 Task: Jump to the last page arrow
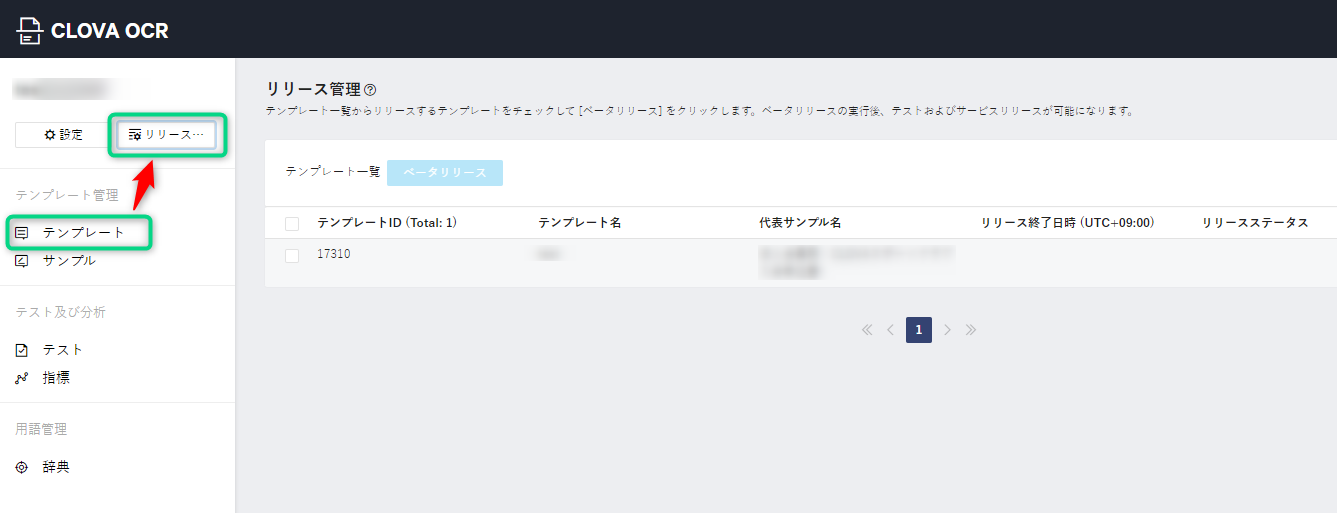(970, 330)
